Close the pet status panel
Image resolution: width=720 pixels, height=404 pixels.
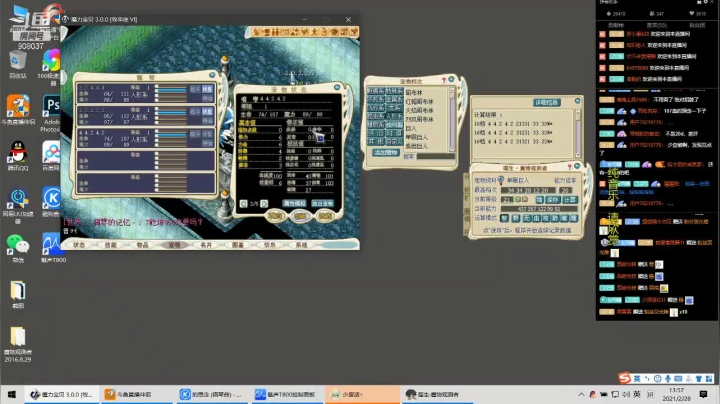(x=337, y=87)
